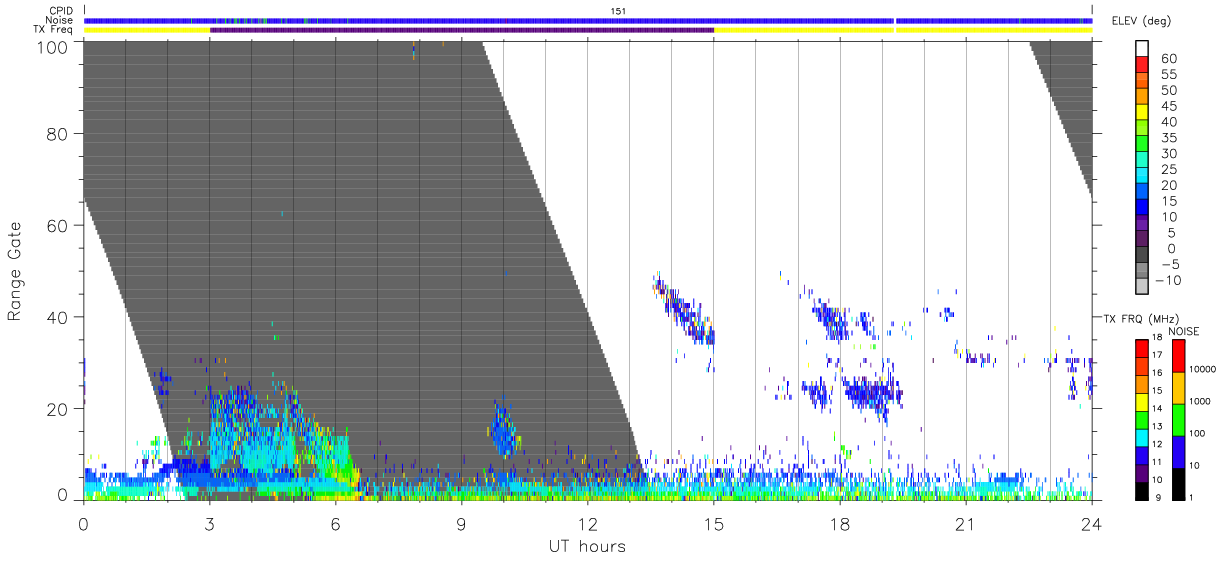This screenshot has height=567, width=1228.
Task: Click the '80' tick on Range Gate axis
Action: click(58, 135)
